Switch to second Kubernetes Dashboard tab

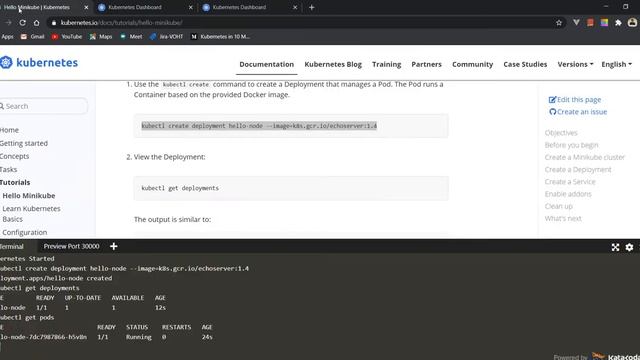point(249,7)
